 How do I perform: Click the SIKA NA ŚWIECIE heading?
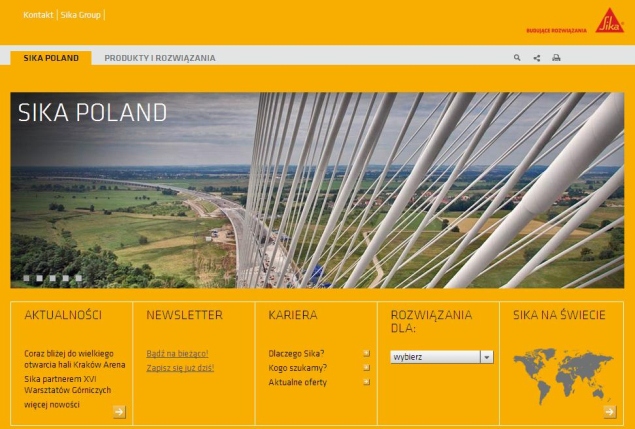[x=559, y=315]
